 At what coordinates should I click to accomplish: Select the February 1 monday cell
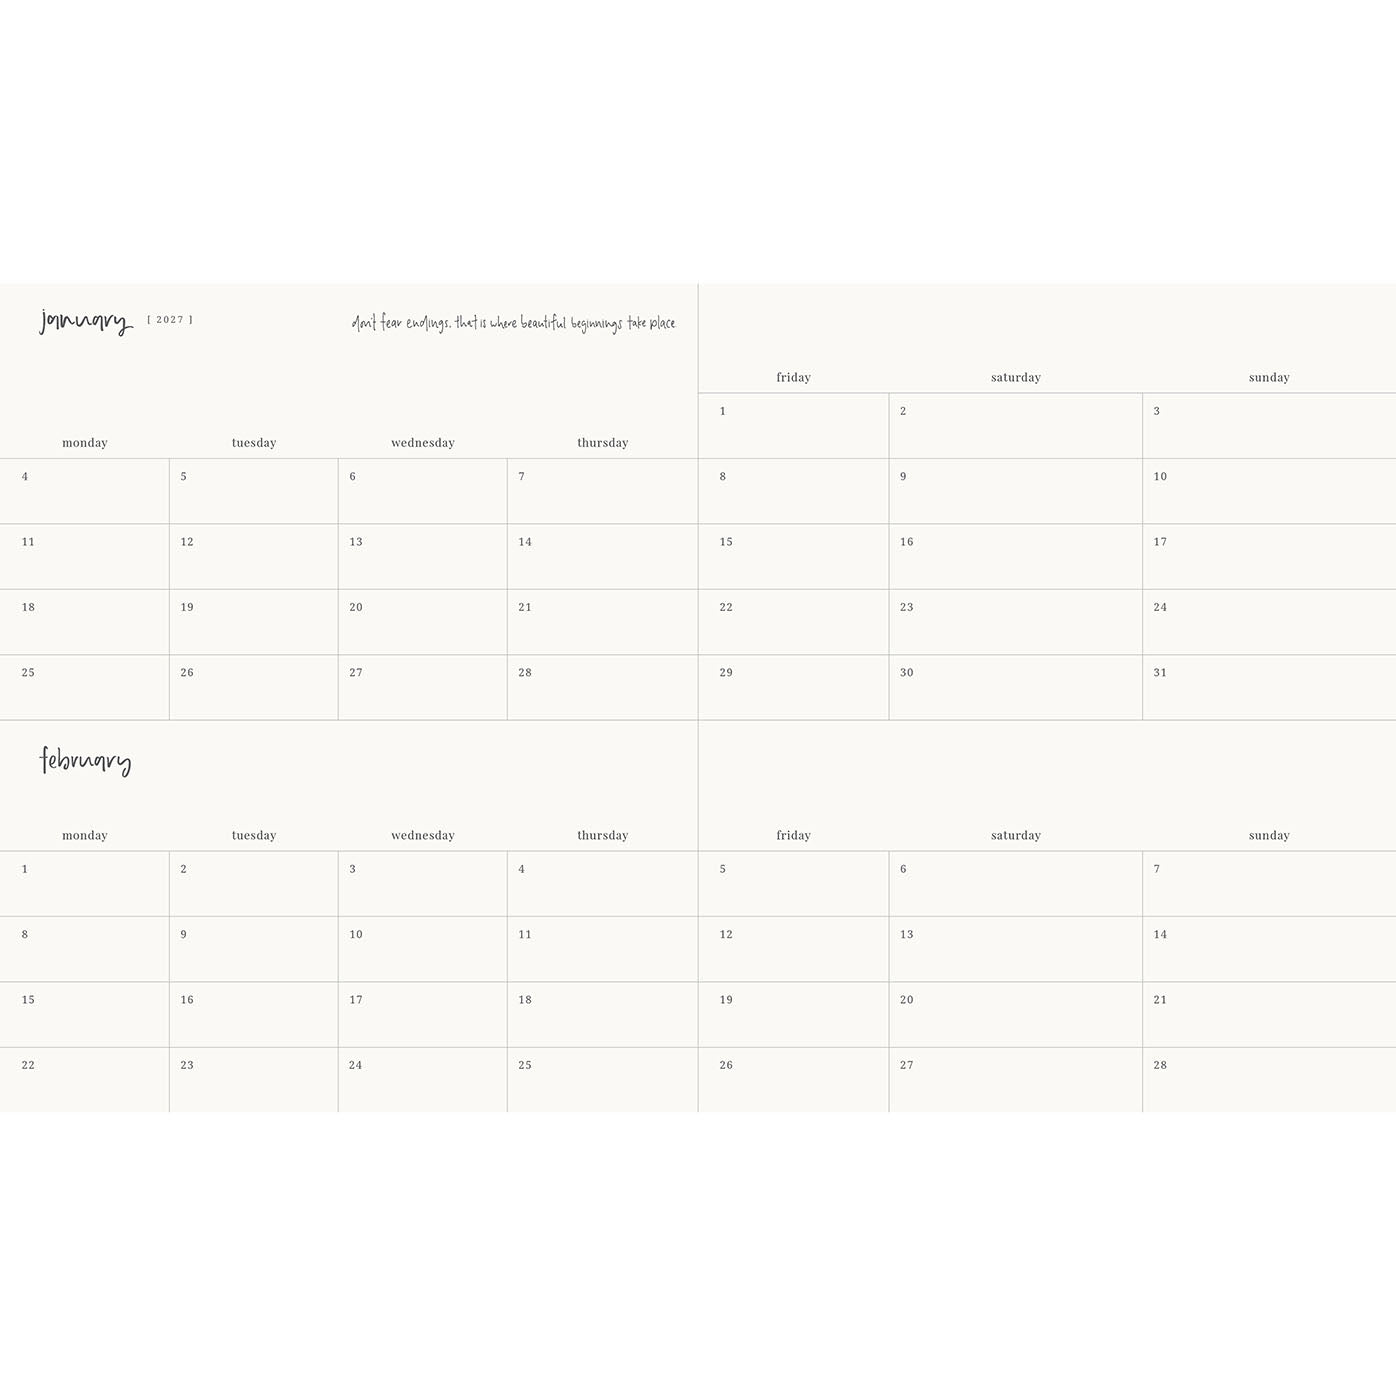point(84,884)
